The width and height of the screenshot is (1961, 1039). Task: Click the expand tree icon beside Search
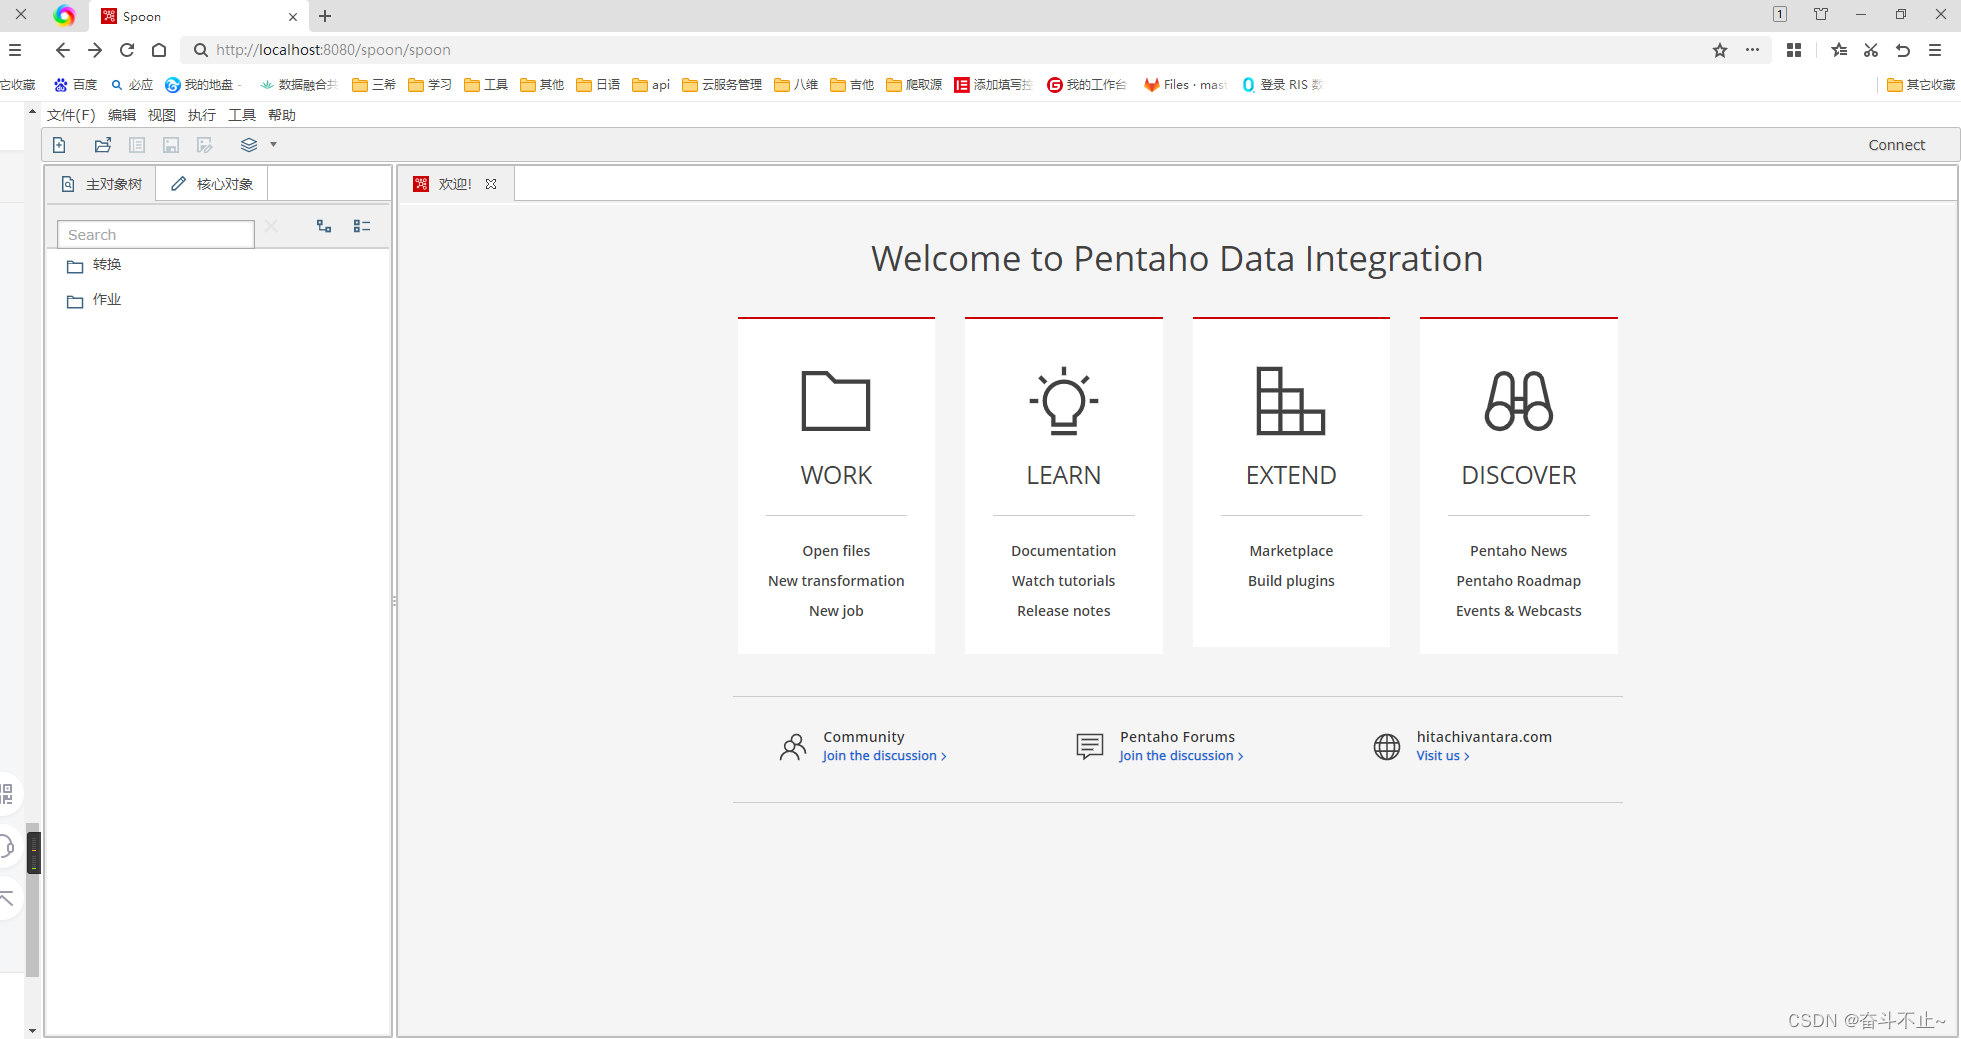[324, 226]
